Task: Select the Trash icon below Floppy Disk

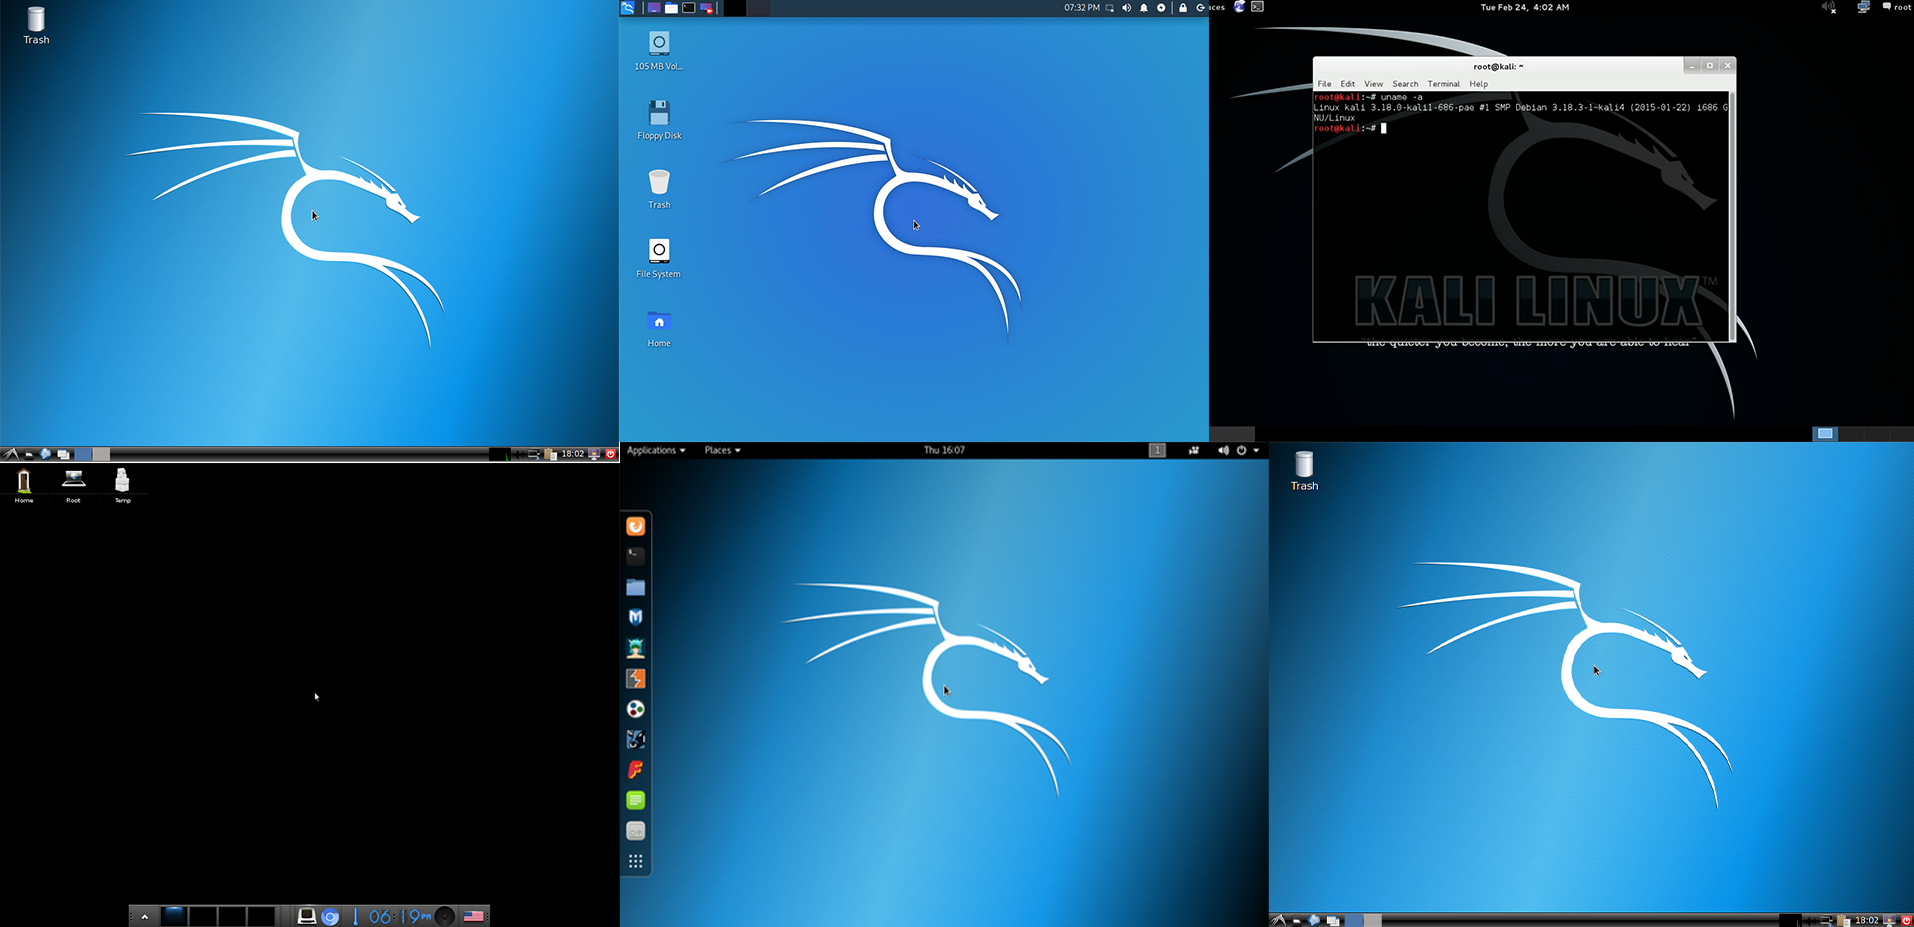Action: [x=659, y=189]
